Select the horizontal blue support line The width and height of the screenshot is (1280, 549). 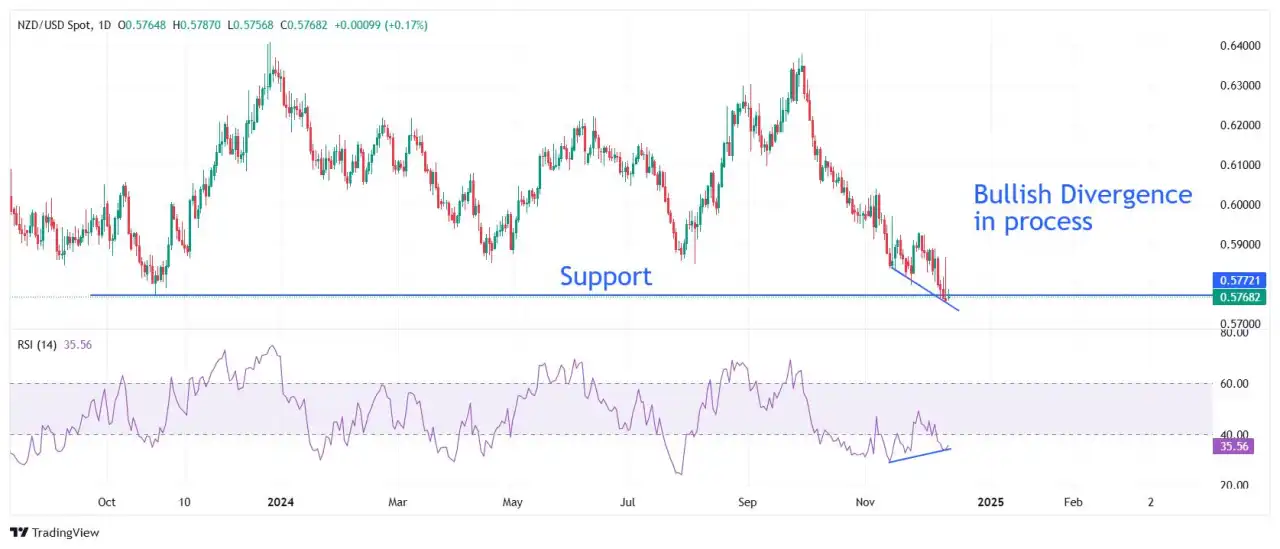650,295
